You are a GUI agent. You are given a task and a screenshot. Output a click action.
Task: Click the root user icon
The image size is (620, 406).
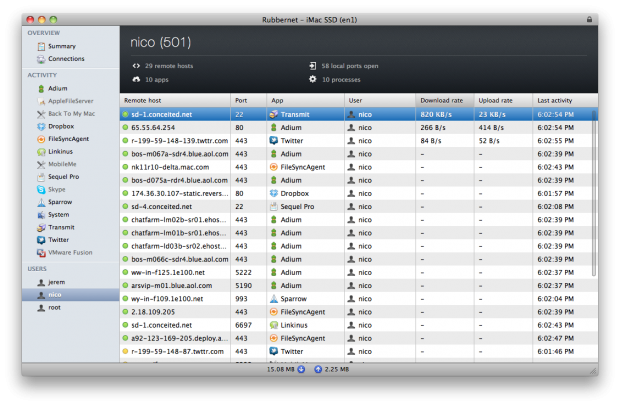tap(41, 308)
